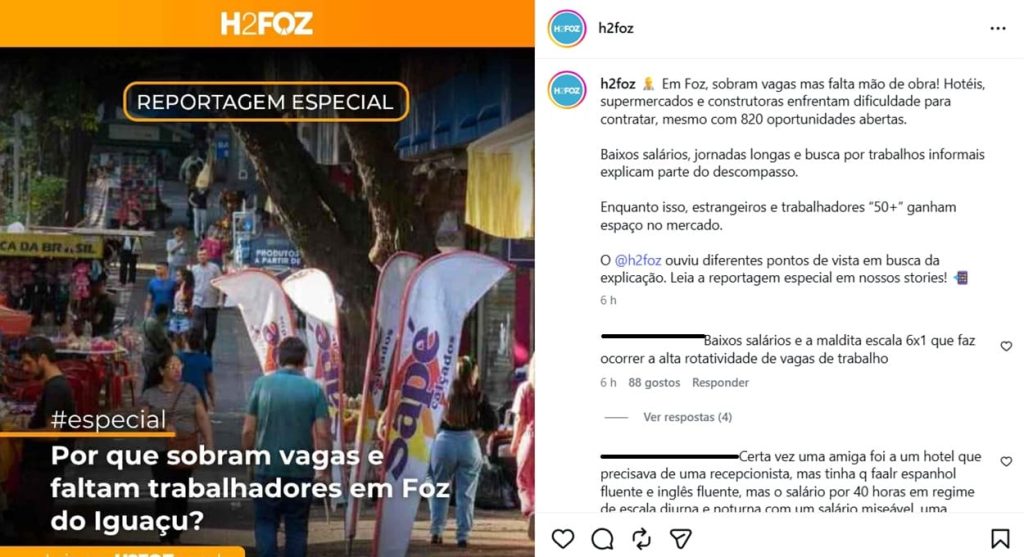Click the h2foz username in the caption
Viewport: 1024px width, 557px height.
(618, 84)
